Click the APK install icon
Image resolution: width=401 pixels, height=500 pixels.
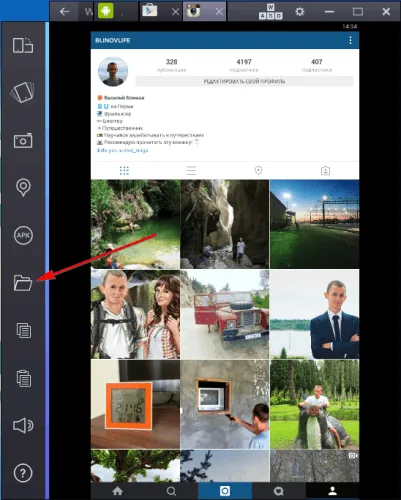(x=23, y=235)
